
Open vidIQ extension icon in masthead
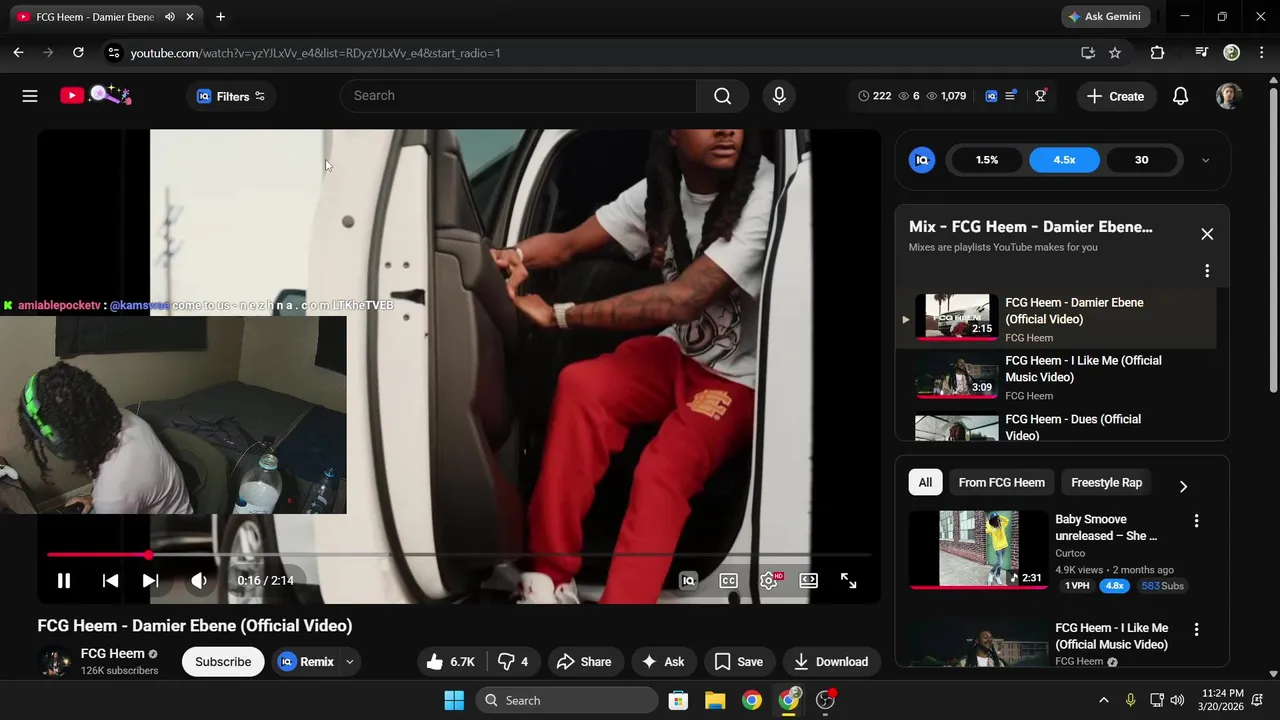pos(992,96)
